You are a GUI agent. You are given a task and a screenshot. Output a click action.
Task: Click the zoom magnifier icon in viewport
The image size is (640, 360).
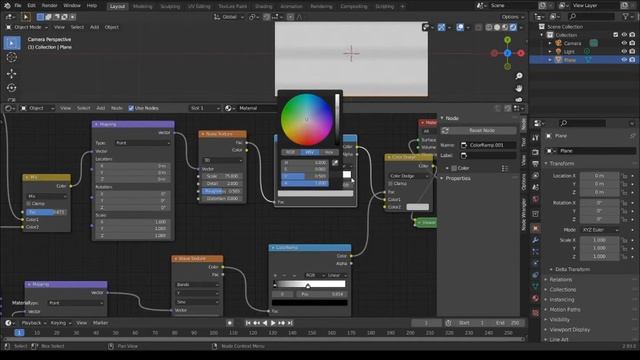coord(519,76)
